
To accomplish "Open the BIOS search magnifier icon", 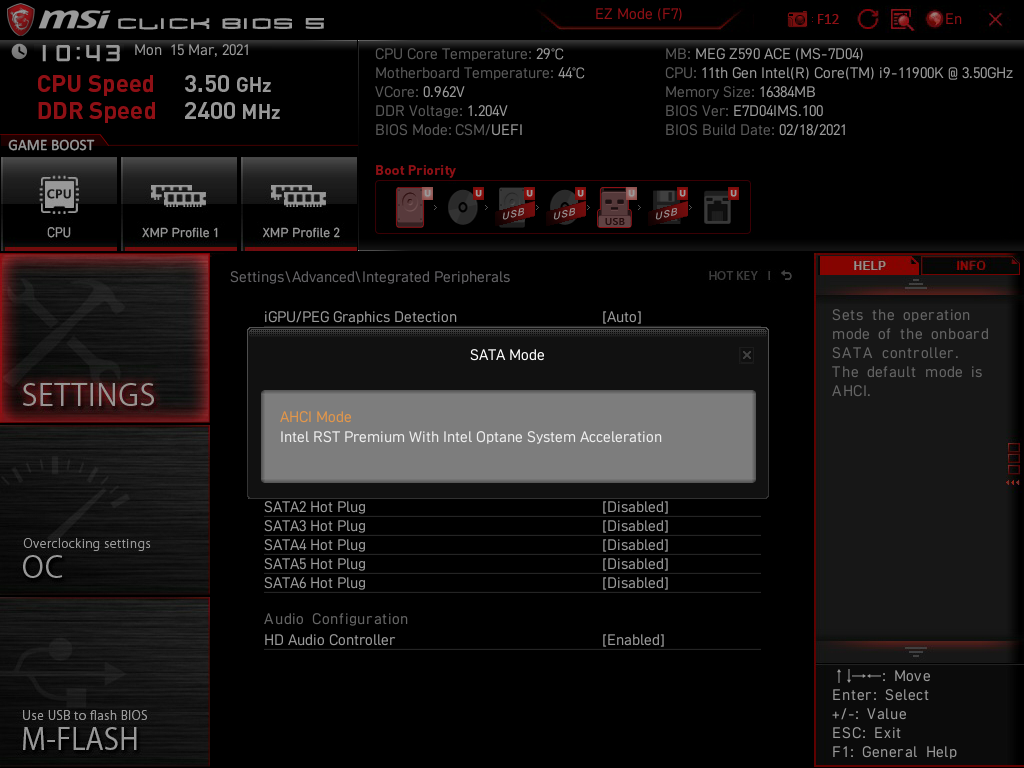I will pos(902,19).
